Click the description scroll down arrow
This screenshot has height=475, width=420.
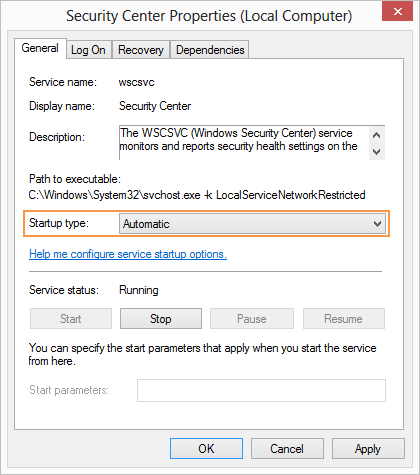coord(377,152)
